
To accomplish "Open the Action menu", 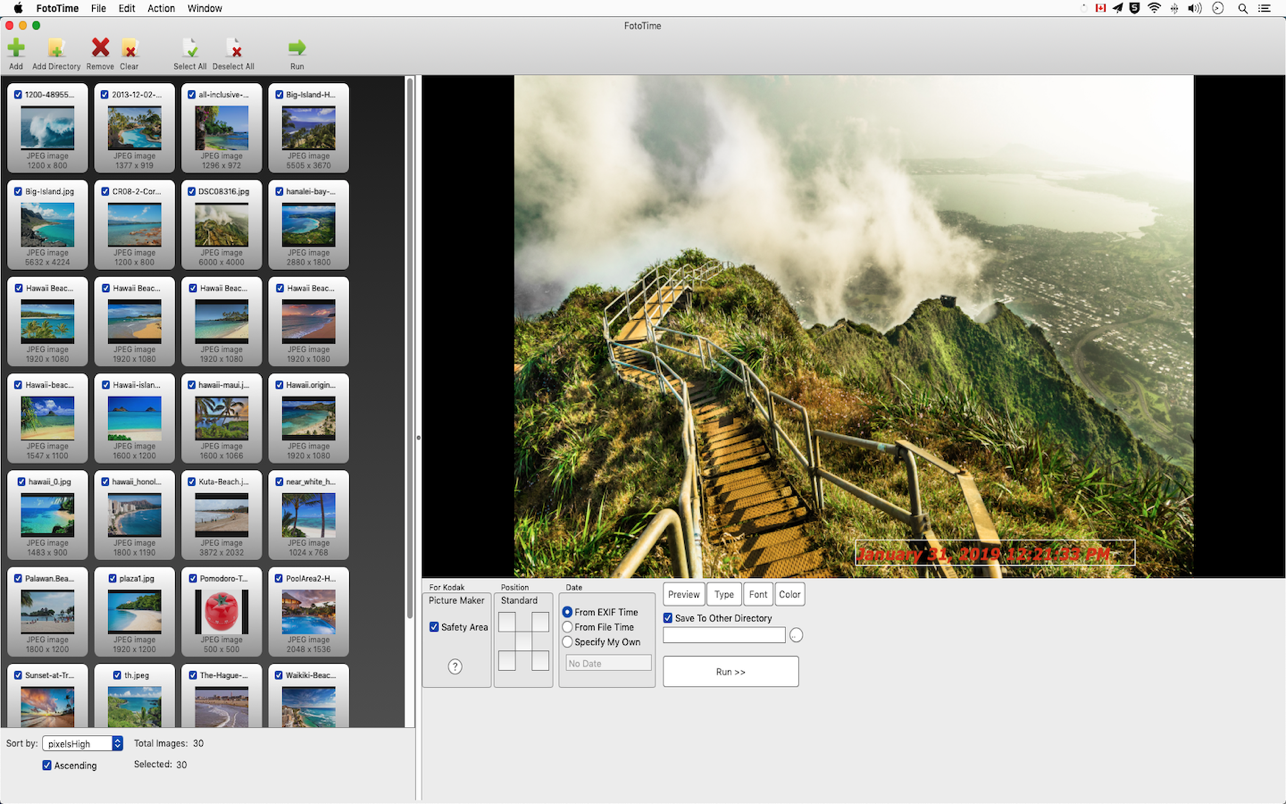I will click(161, 8).
